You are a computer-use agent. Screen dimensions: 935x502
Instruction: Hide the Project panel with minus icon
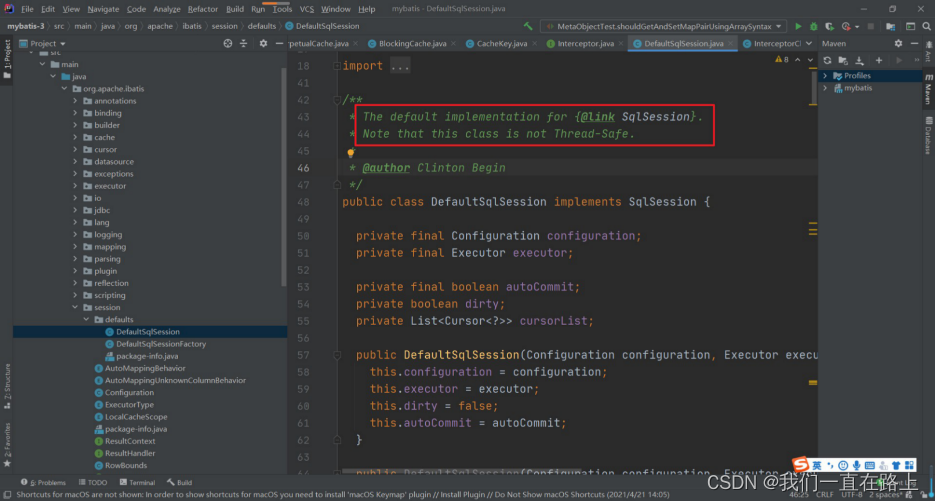tap(279, 44)
